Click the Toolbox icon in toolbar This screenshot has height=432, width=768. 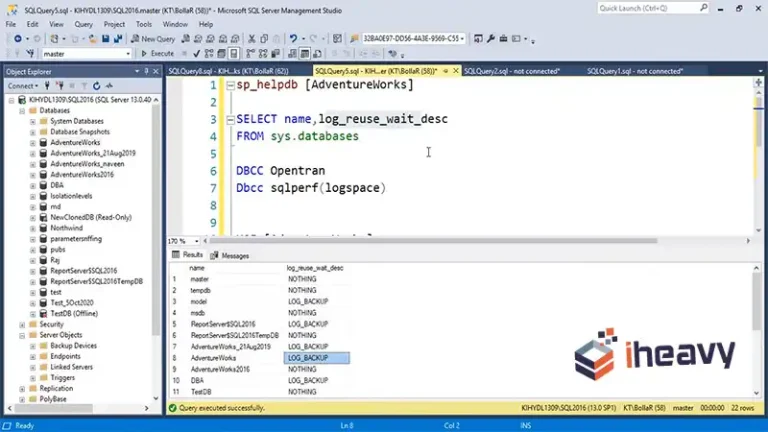(x=503, y=39)
